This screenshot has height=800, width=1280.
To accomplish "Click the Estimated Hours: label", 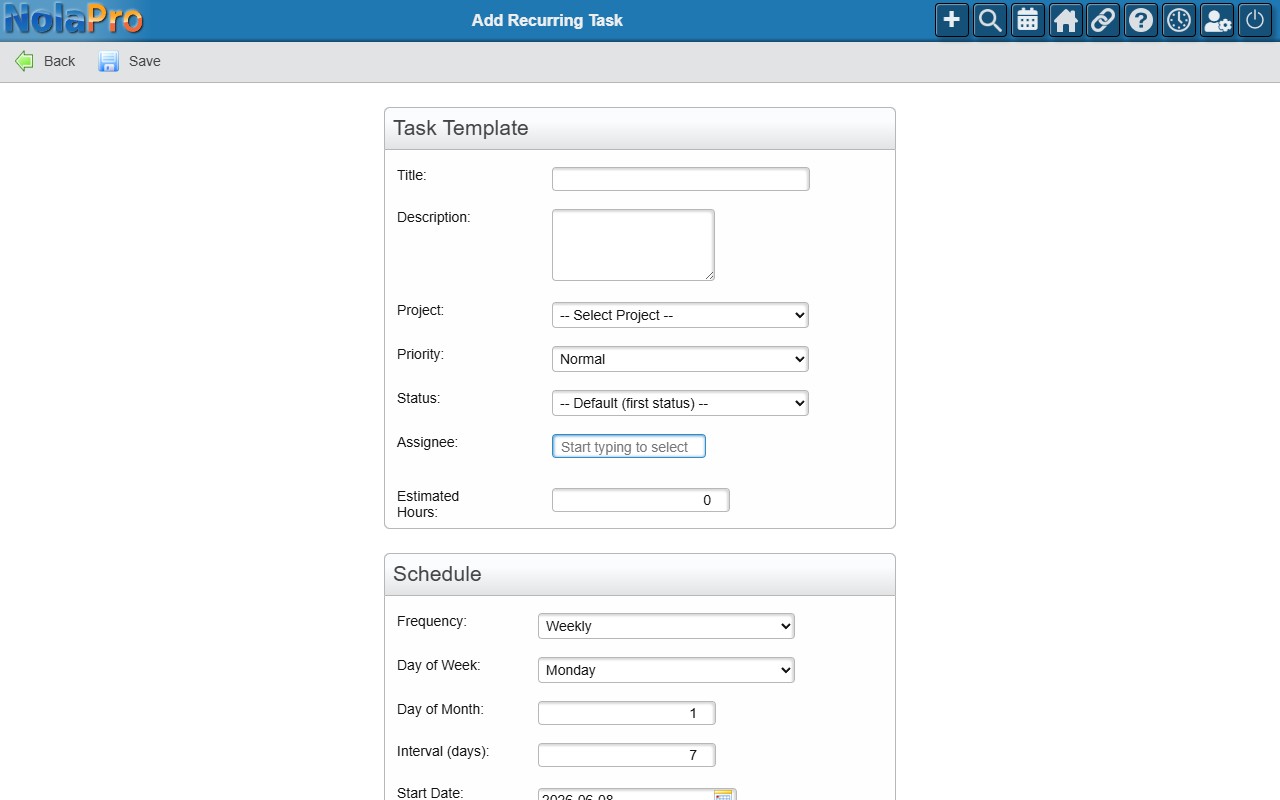I will (x=428, y=504).
